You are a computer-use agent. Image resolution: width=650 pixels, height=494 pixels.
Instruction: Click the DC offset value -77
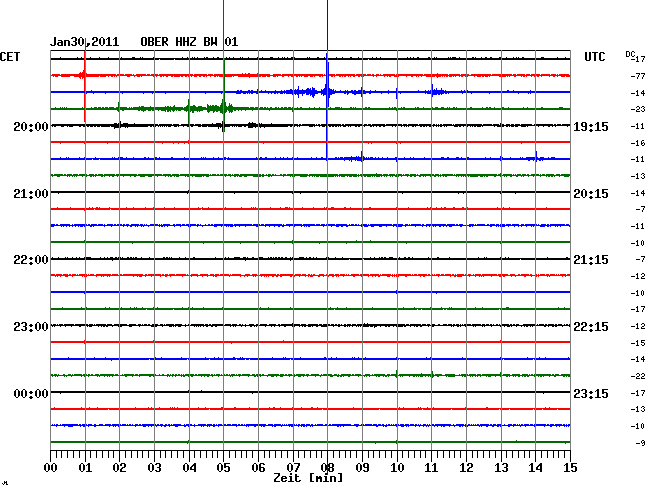[x=638, y=76]
